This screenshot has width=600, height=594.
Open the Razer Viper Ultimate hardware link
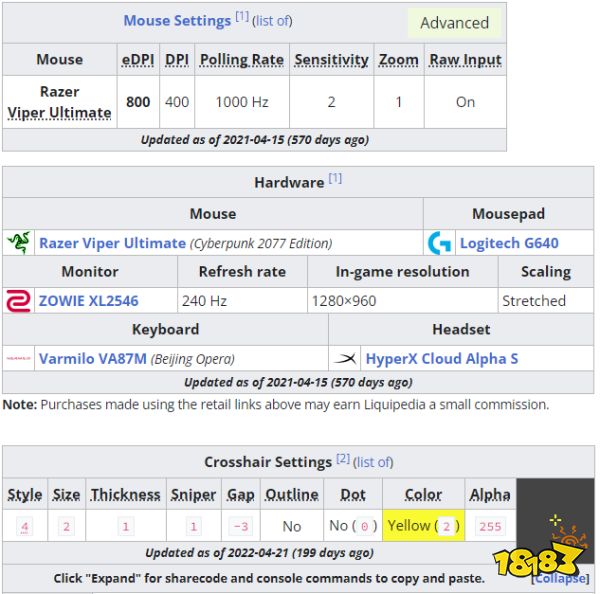tap(112, 243)
